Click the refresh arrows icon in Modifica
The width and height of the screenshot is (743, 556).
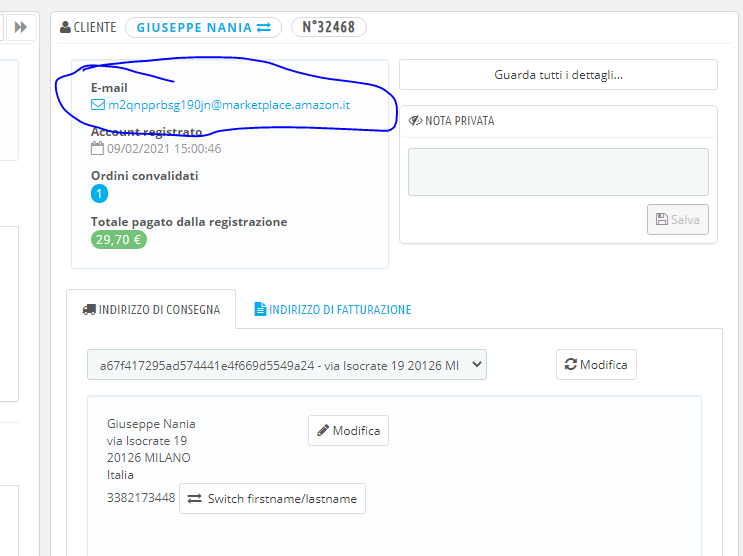(x=571, y=364)
